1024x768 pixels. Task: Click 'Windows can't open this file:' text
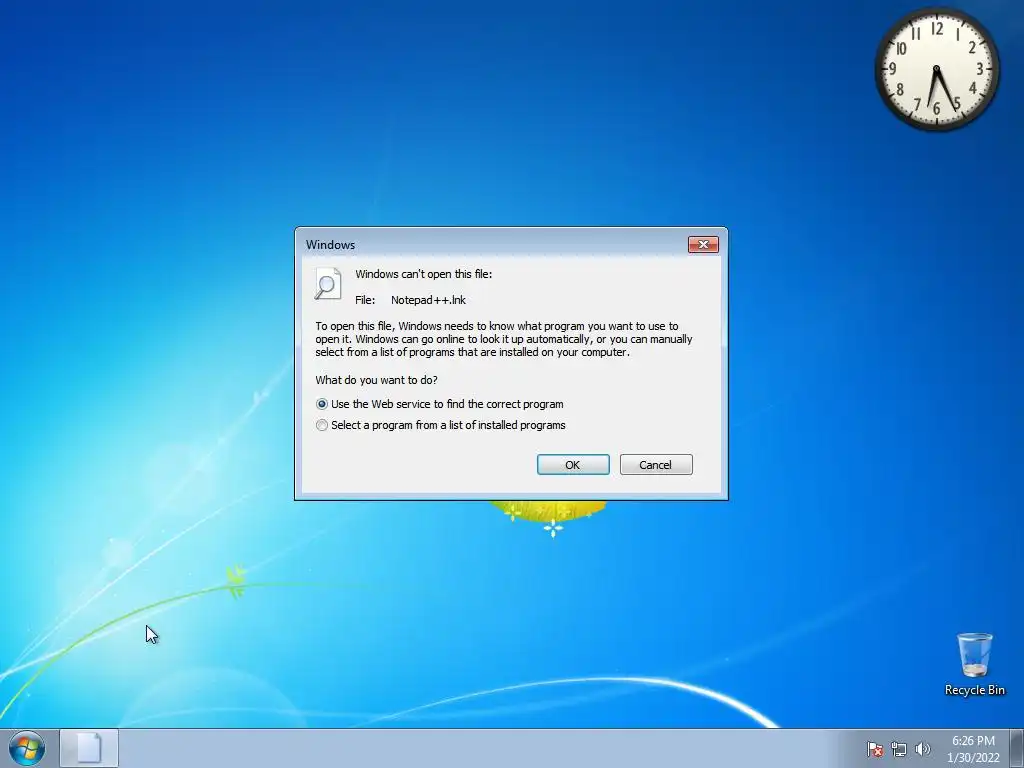tap(424, 274)
